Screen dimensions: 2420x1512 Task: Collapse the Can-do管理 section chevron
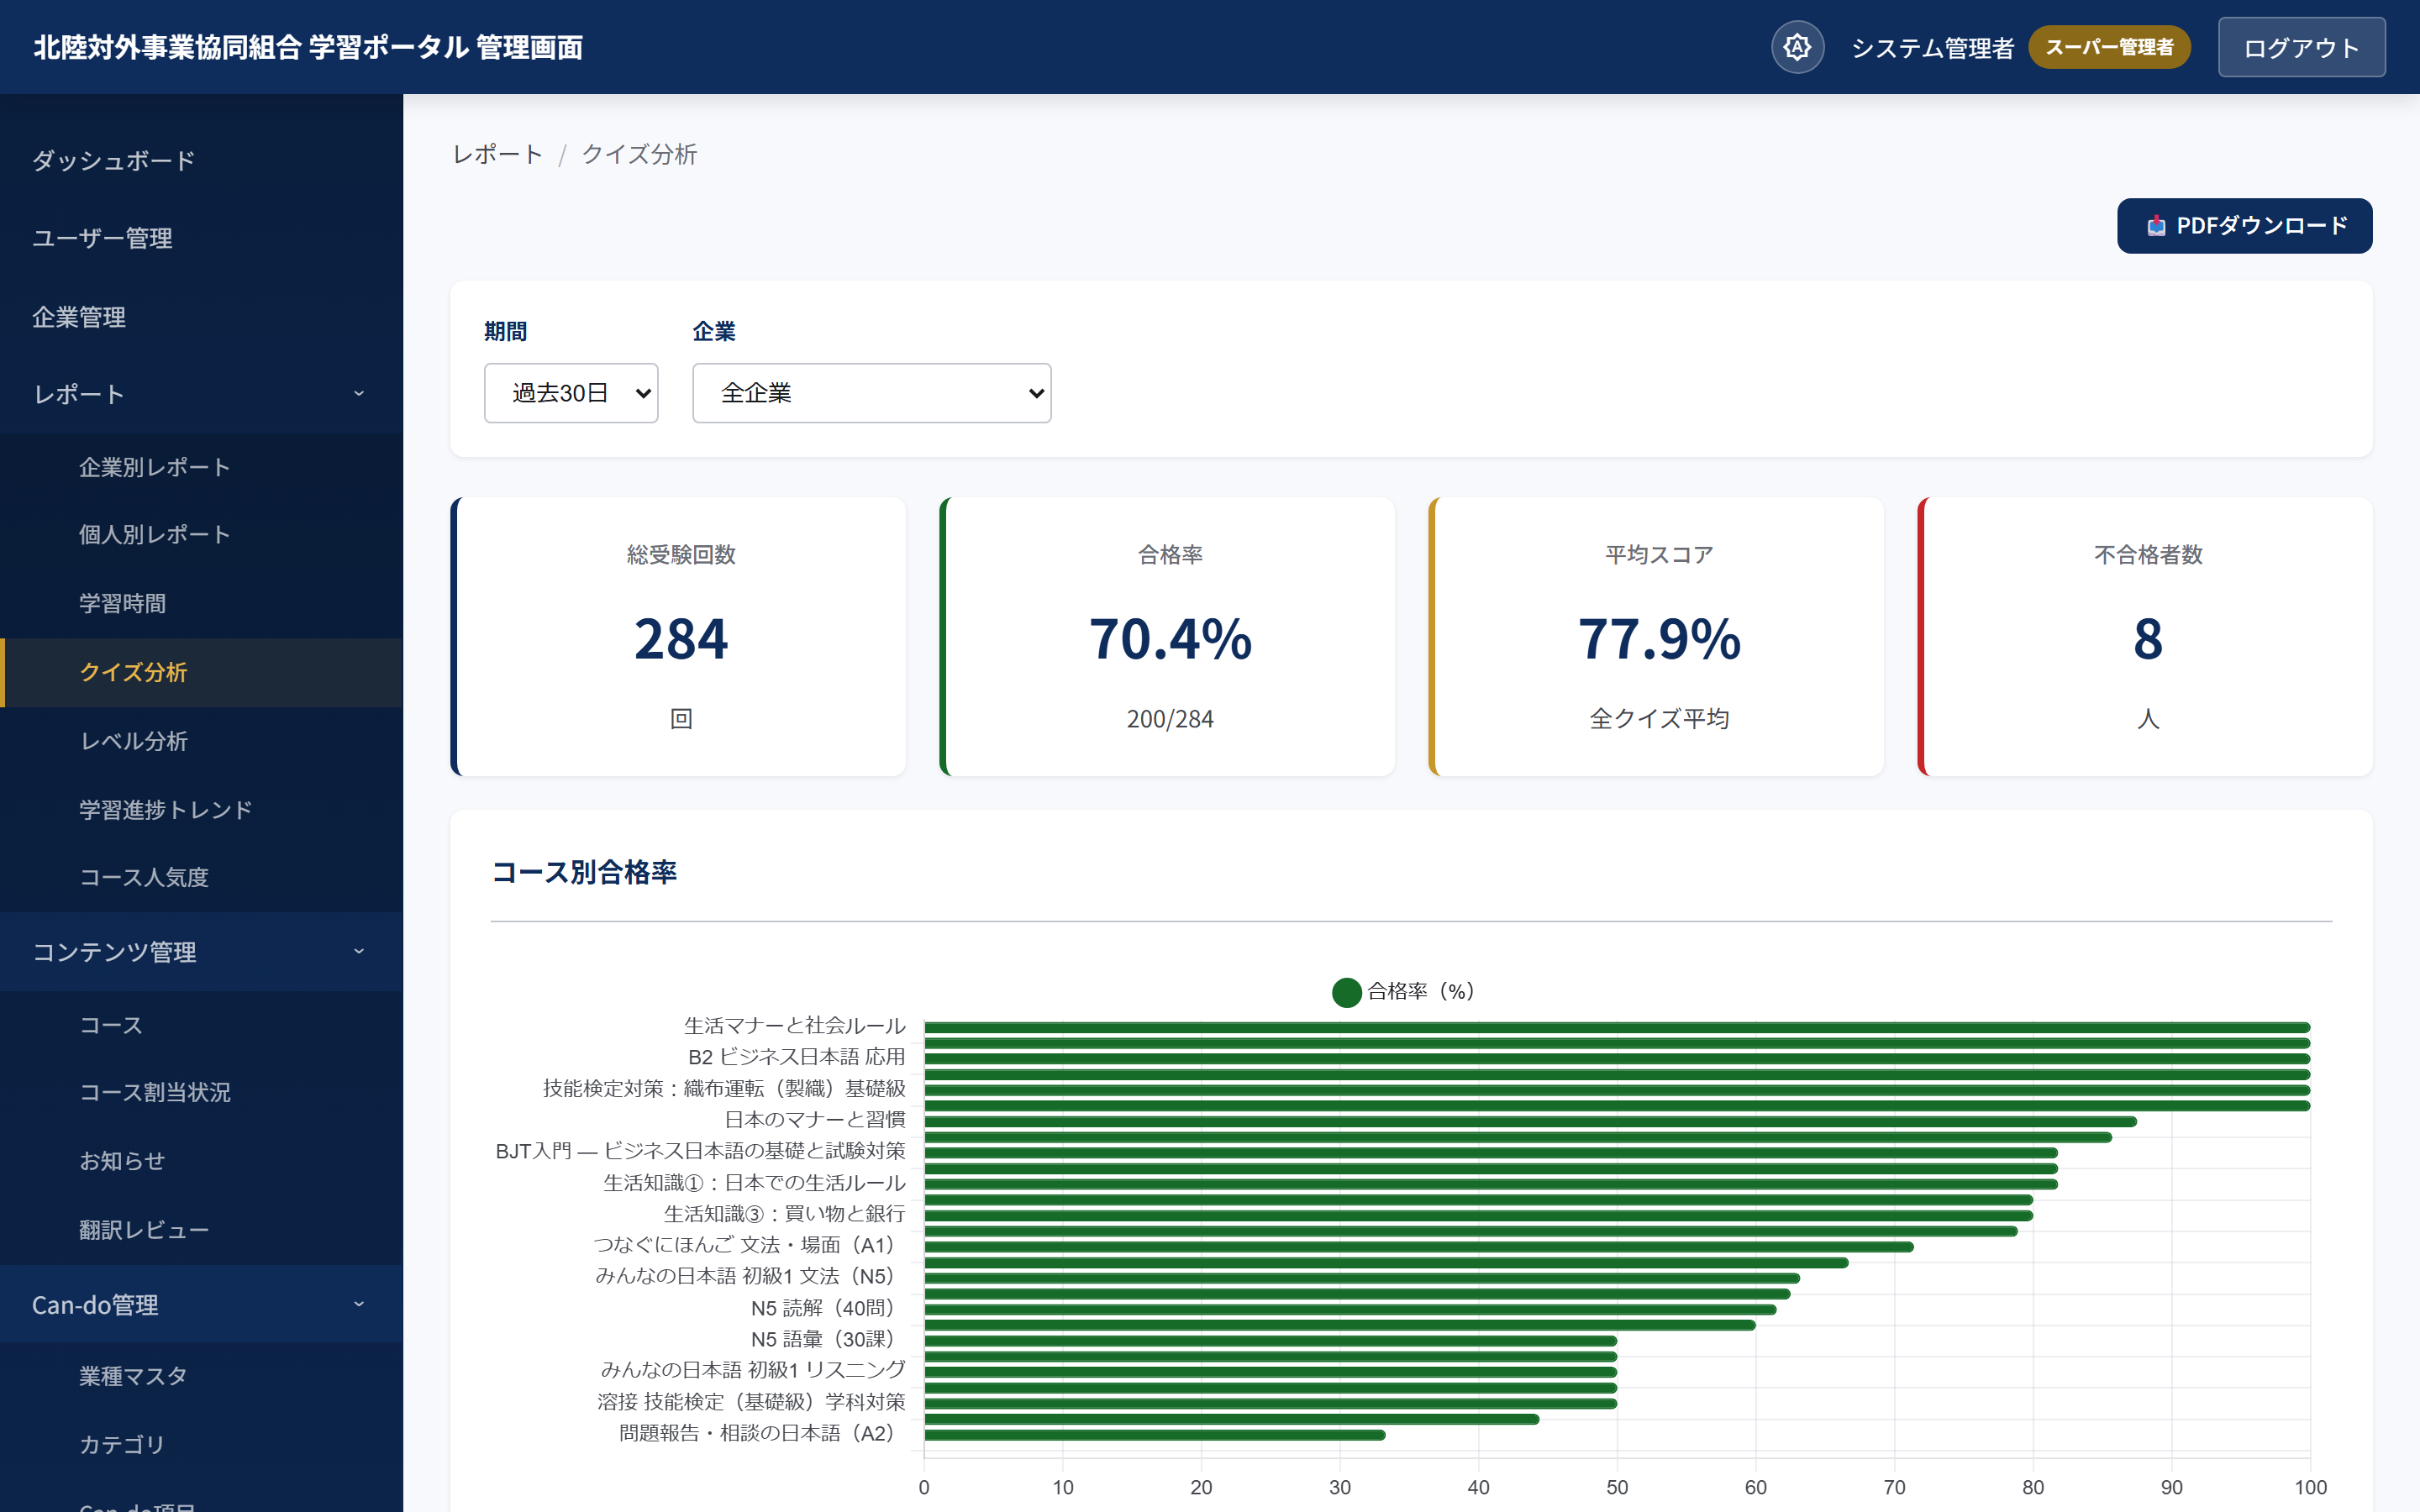(359, 1304)
